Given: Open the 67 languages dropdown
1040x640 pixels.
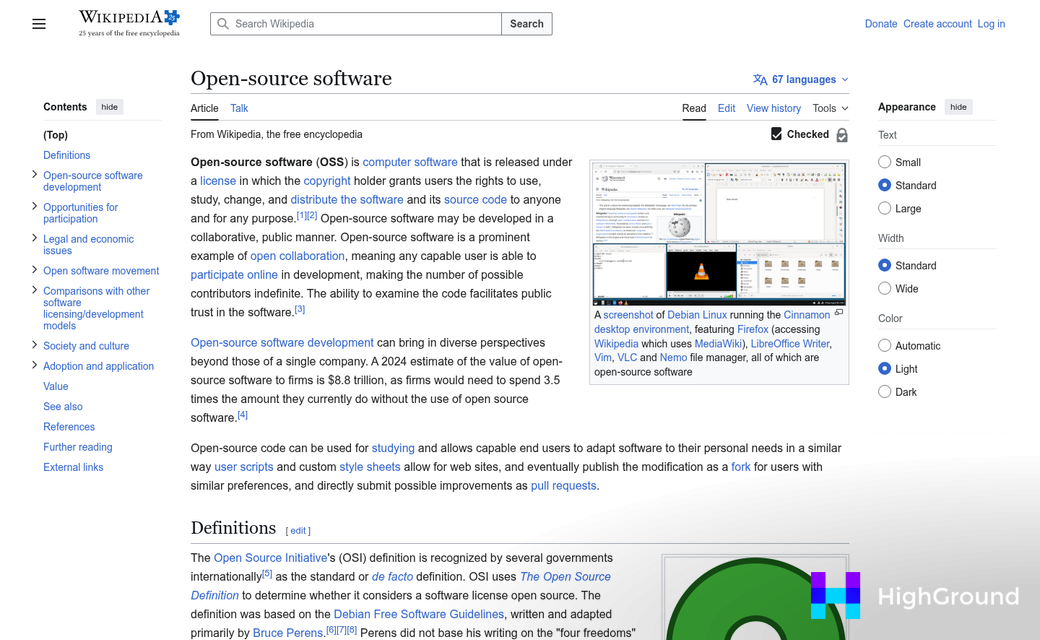Looking at the screenshot, I should click(x=801, y=80).
